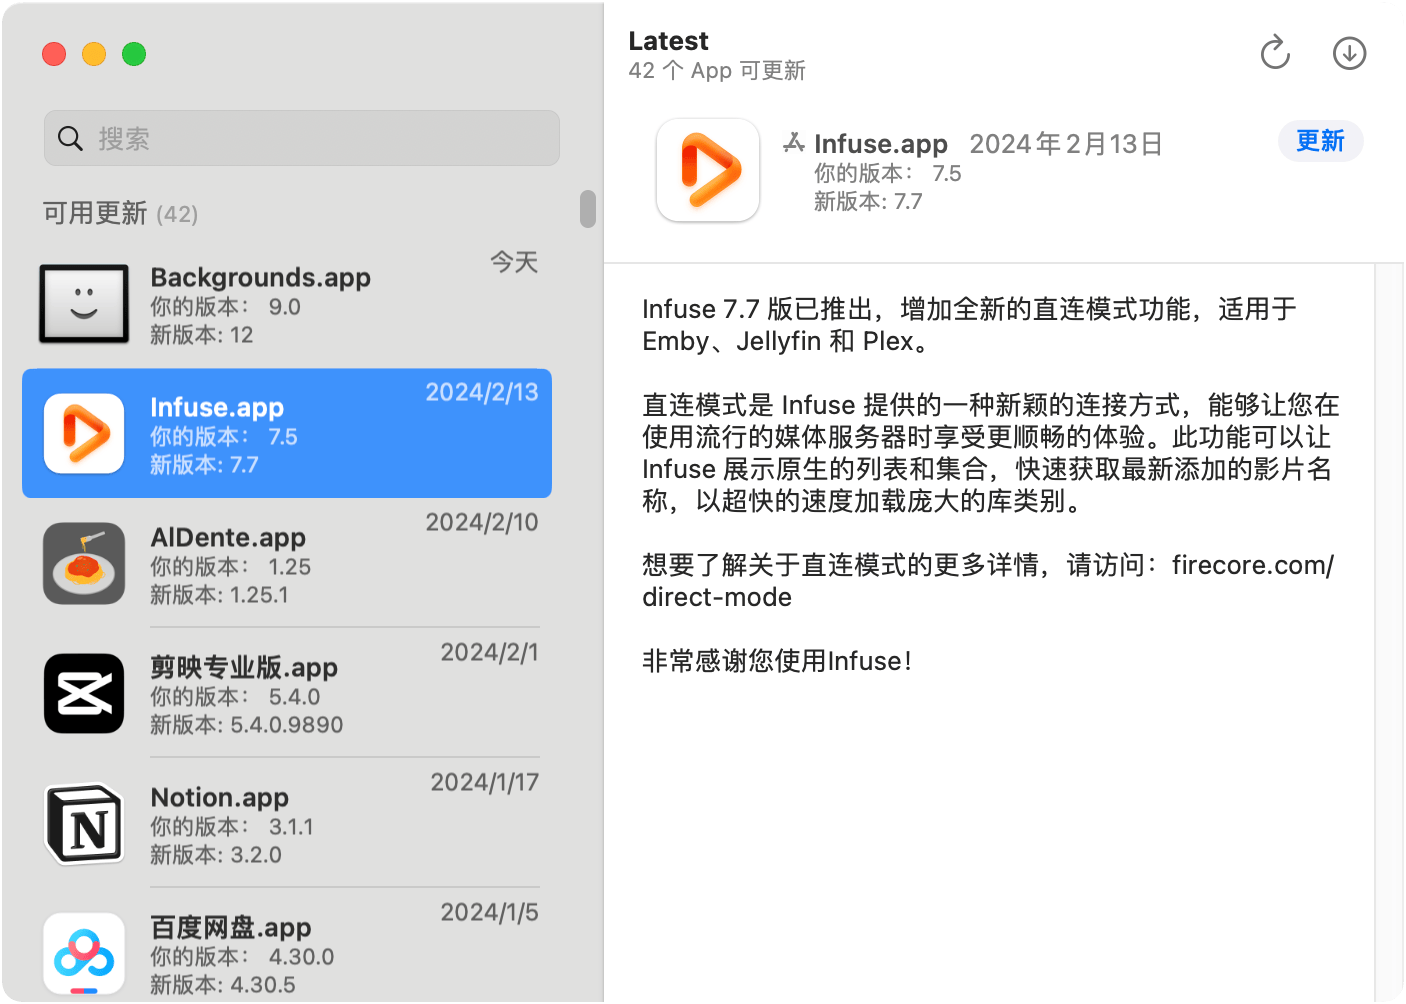Click the Backgrounds.app smiley icon
This screenshot has width=1406, height=1004.
(84, 304)
